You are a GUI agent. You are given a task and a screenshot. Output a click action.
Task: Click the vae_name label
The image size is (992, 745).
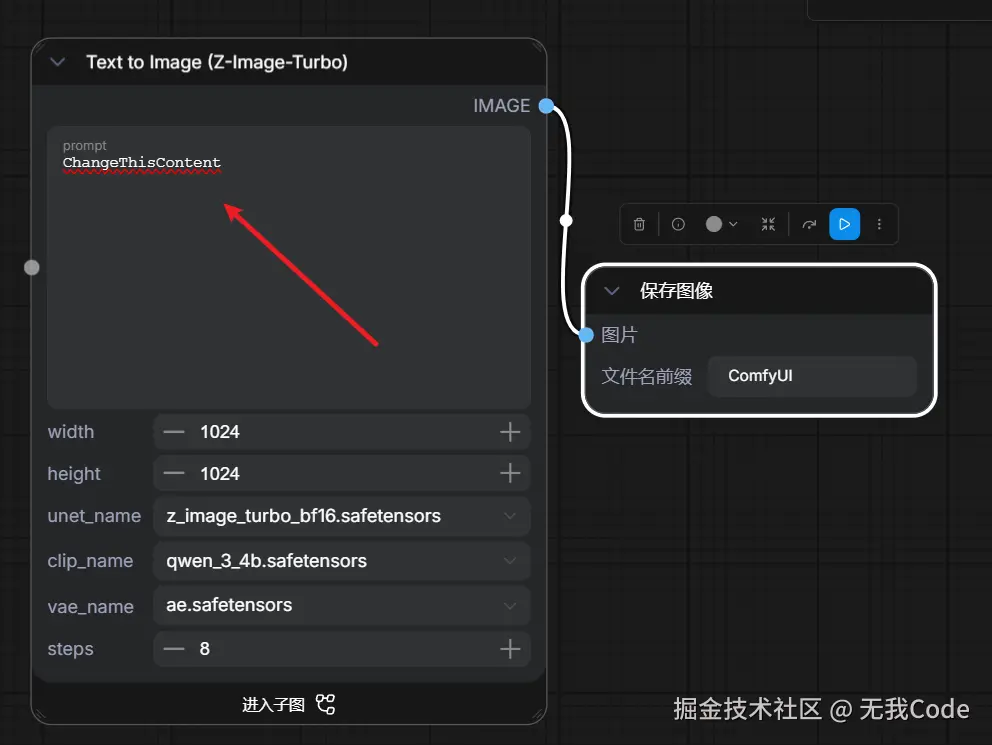pos(90,606)
